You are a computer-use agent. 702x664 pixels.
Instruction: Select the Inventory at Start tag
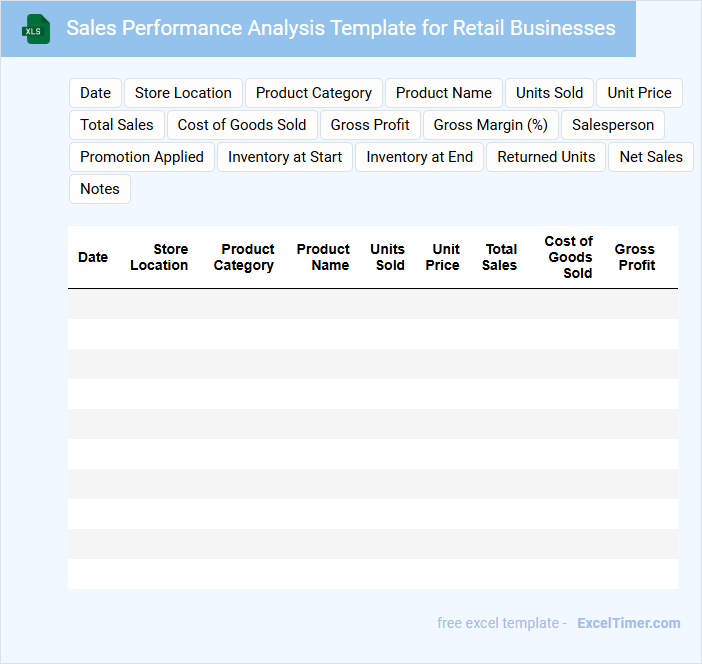285,157
